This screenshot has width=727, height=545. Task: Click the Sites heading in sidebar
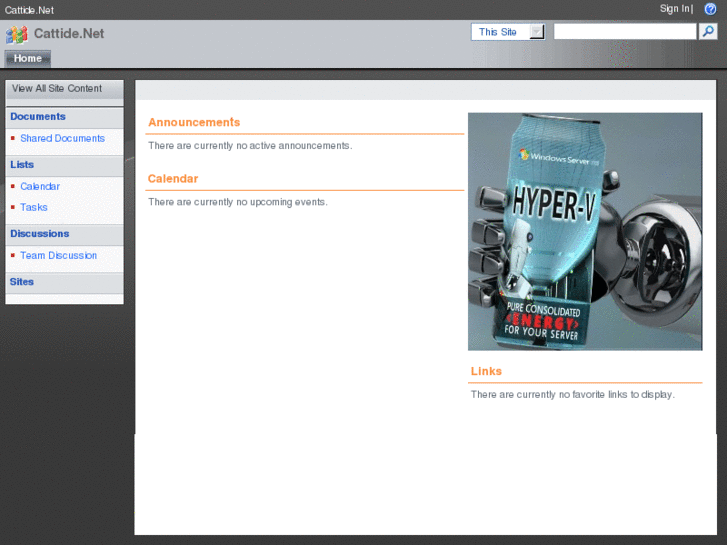pyautogui.click(x=22, y=282)
